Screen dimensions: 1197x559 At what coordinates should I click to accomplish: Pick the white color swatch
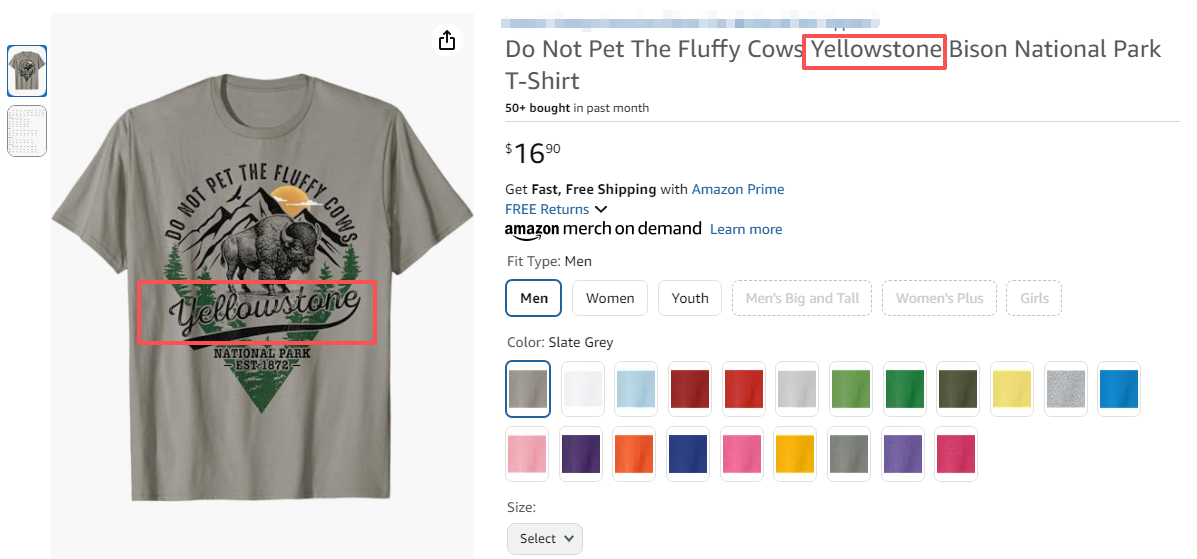click(x=582, y=389)
